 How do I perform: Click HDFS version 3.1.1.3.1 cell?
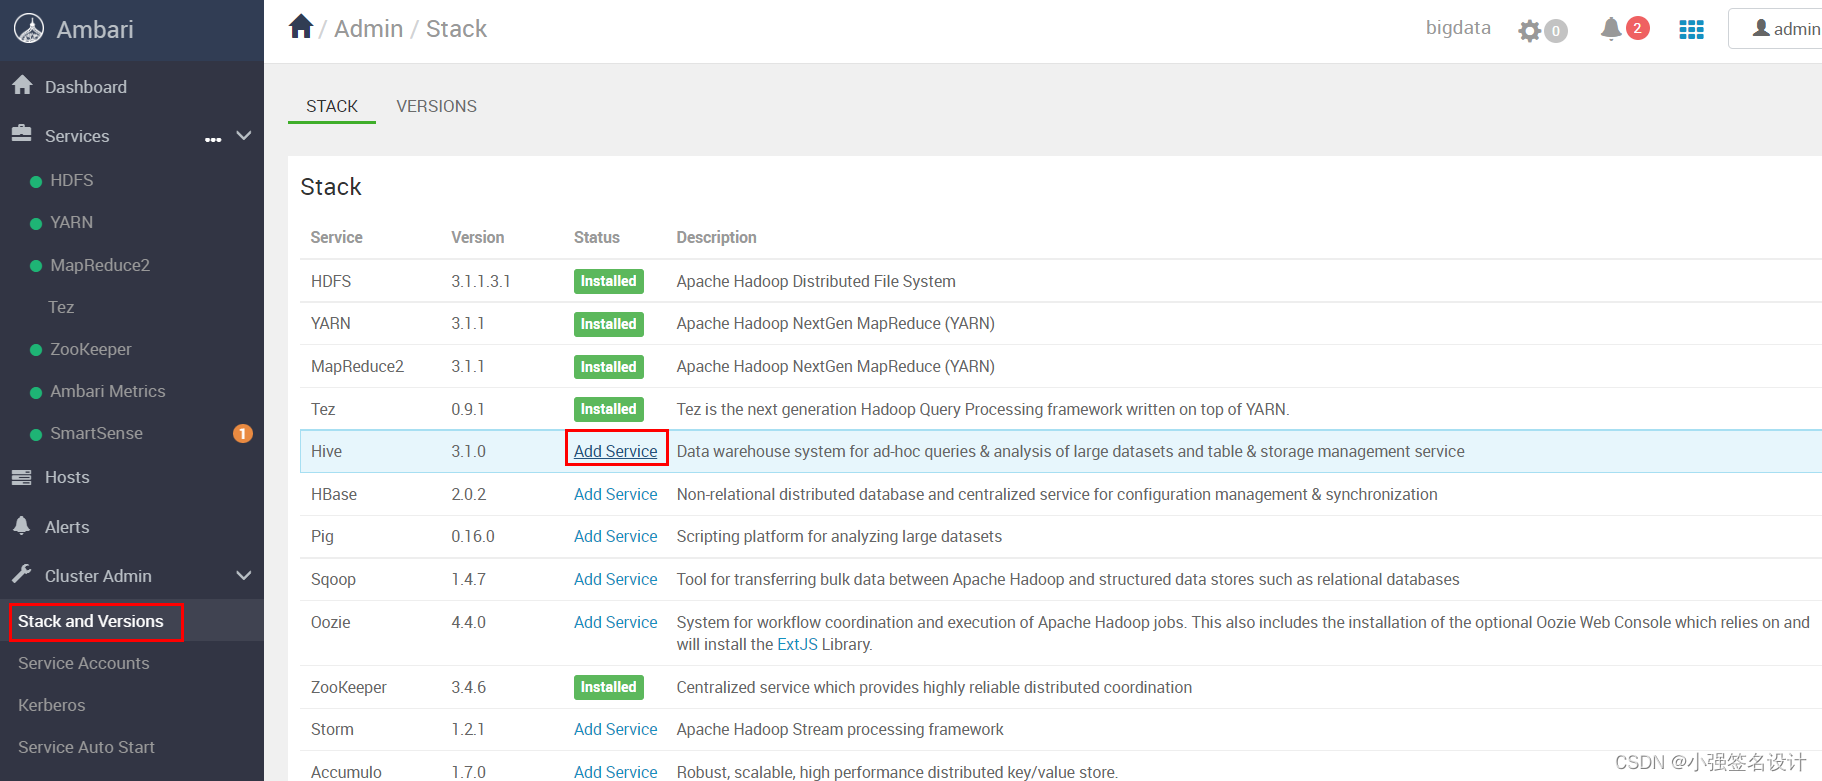tap(481, 281)
